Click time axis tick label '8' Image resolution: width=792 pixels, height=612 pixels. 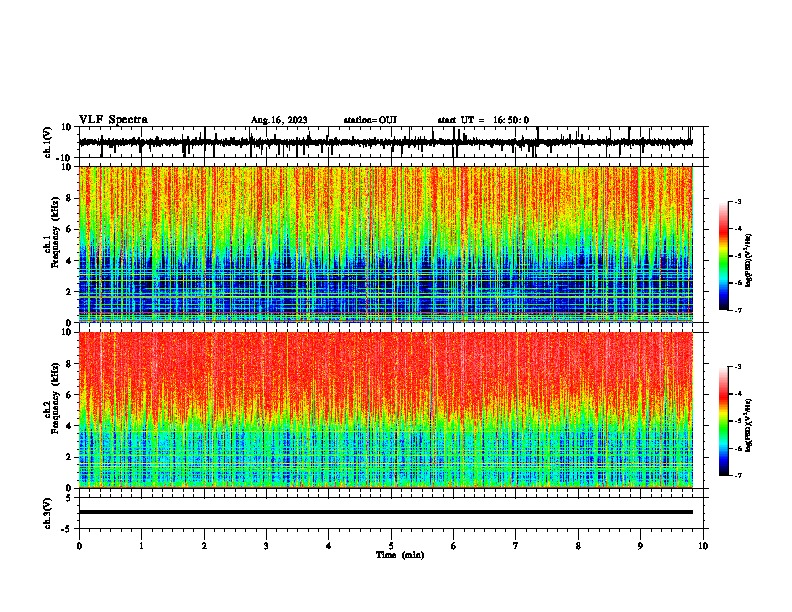click(x=578, y=546)
